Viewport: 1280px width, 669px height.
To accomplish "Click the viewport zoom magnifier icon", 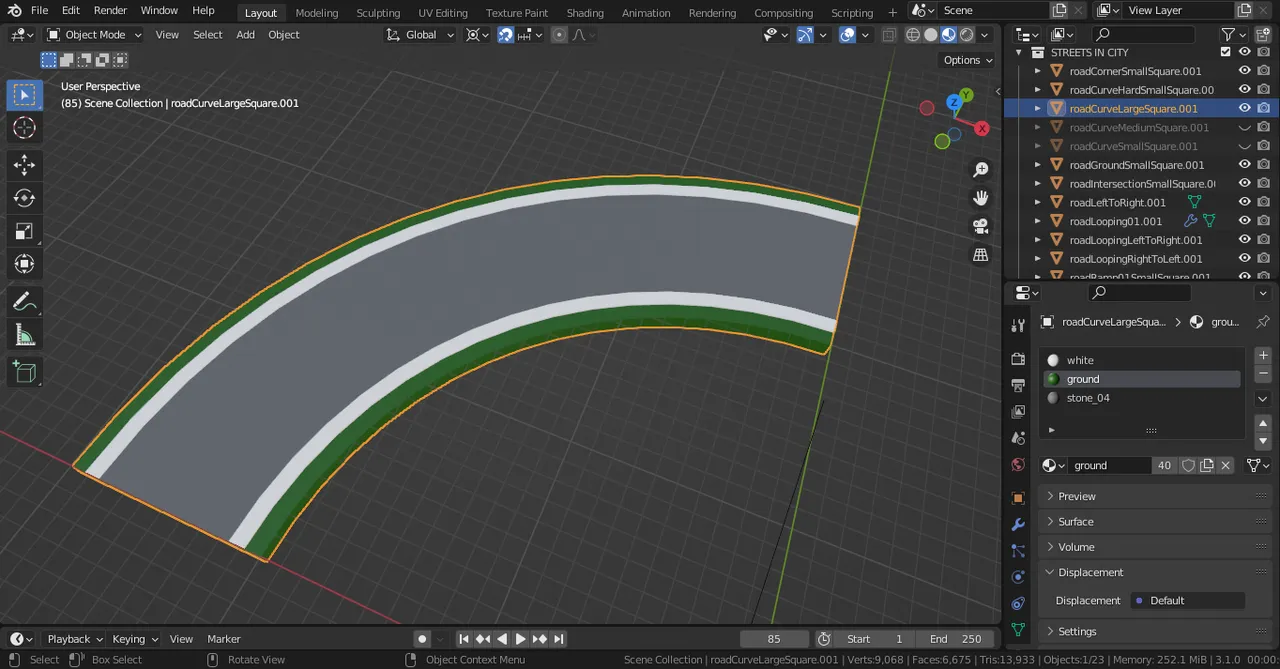I will tap(981, 170).
